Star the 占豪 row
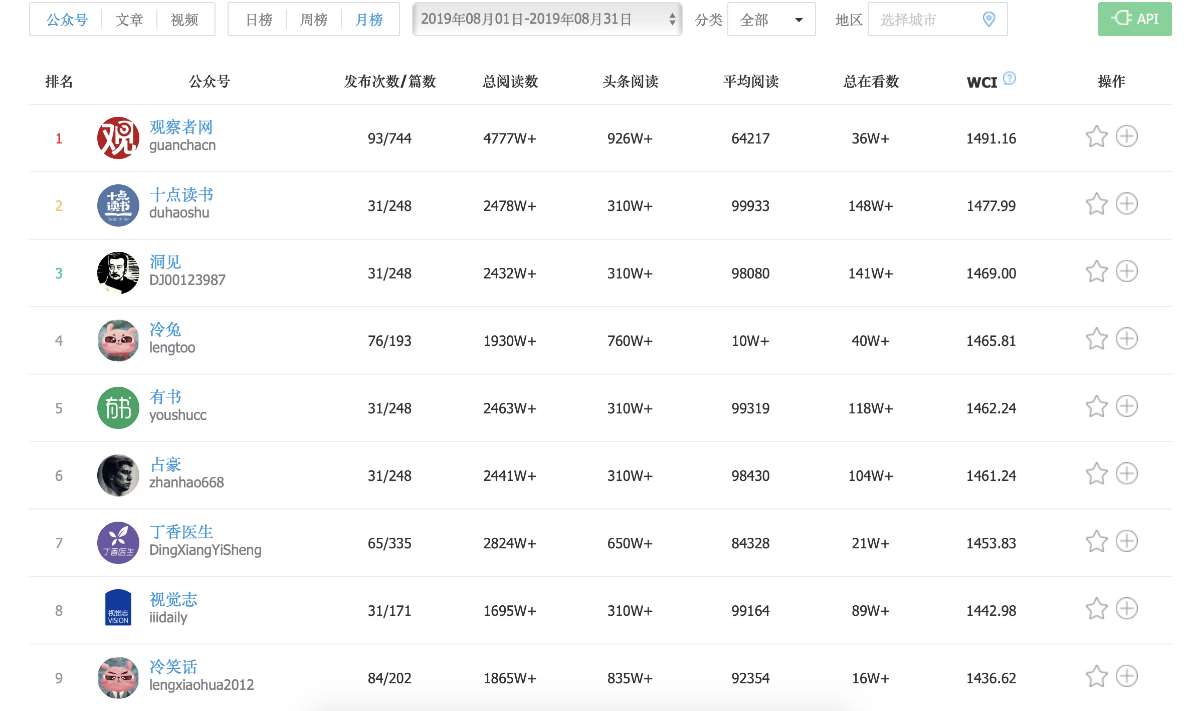The width and height of the screenshot is (1201, 711). [1097, 474]
